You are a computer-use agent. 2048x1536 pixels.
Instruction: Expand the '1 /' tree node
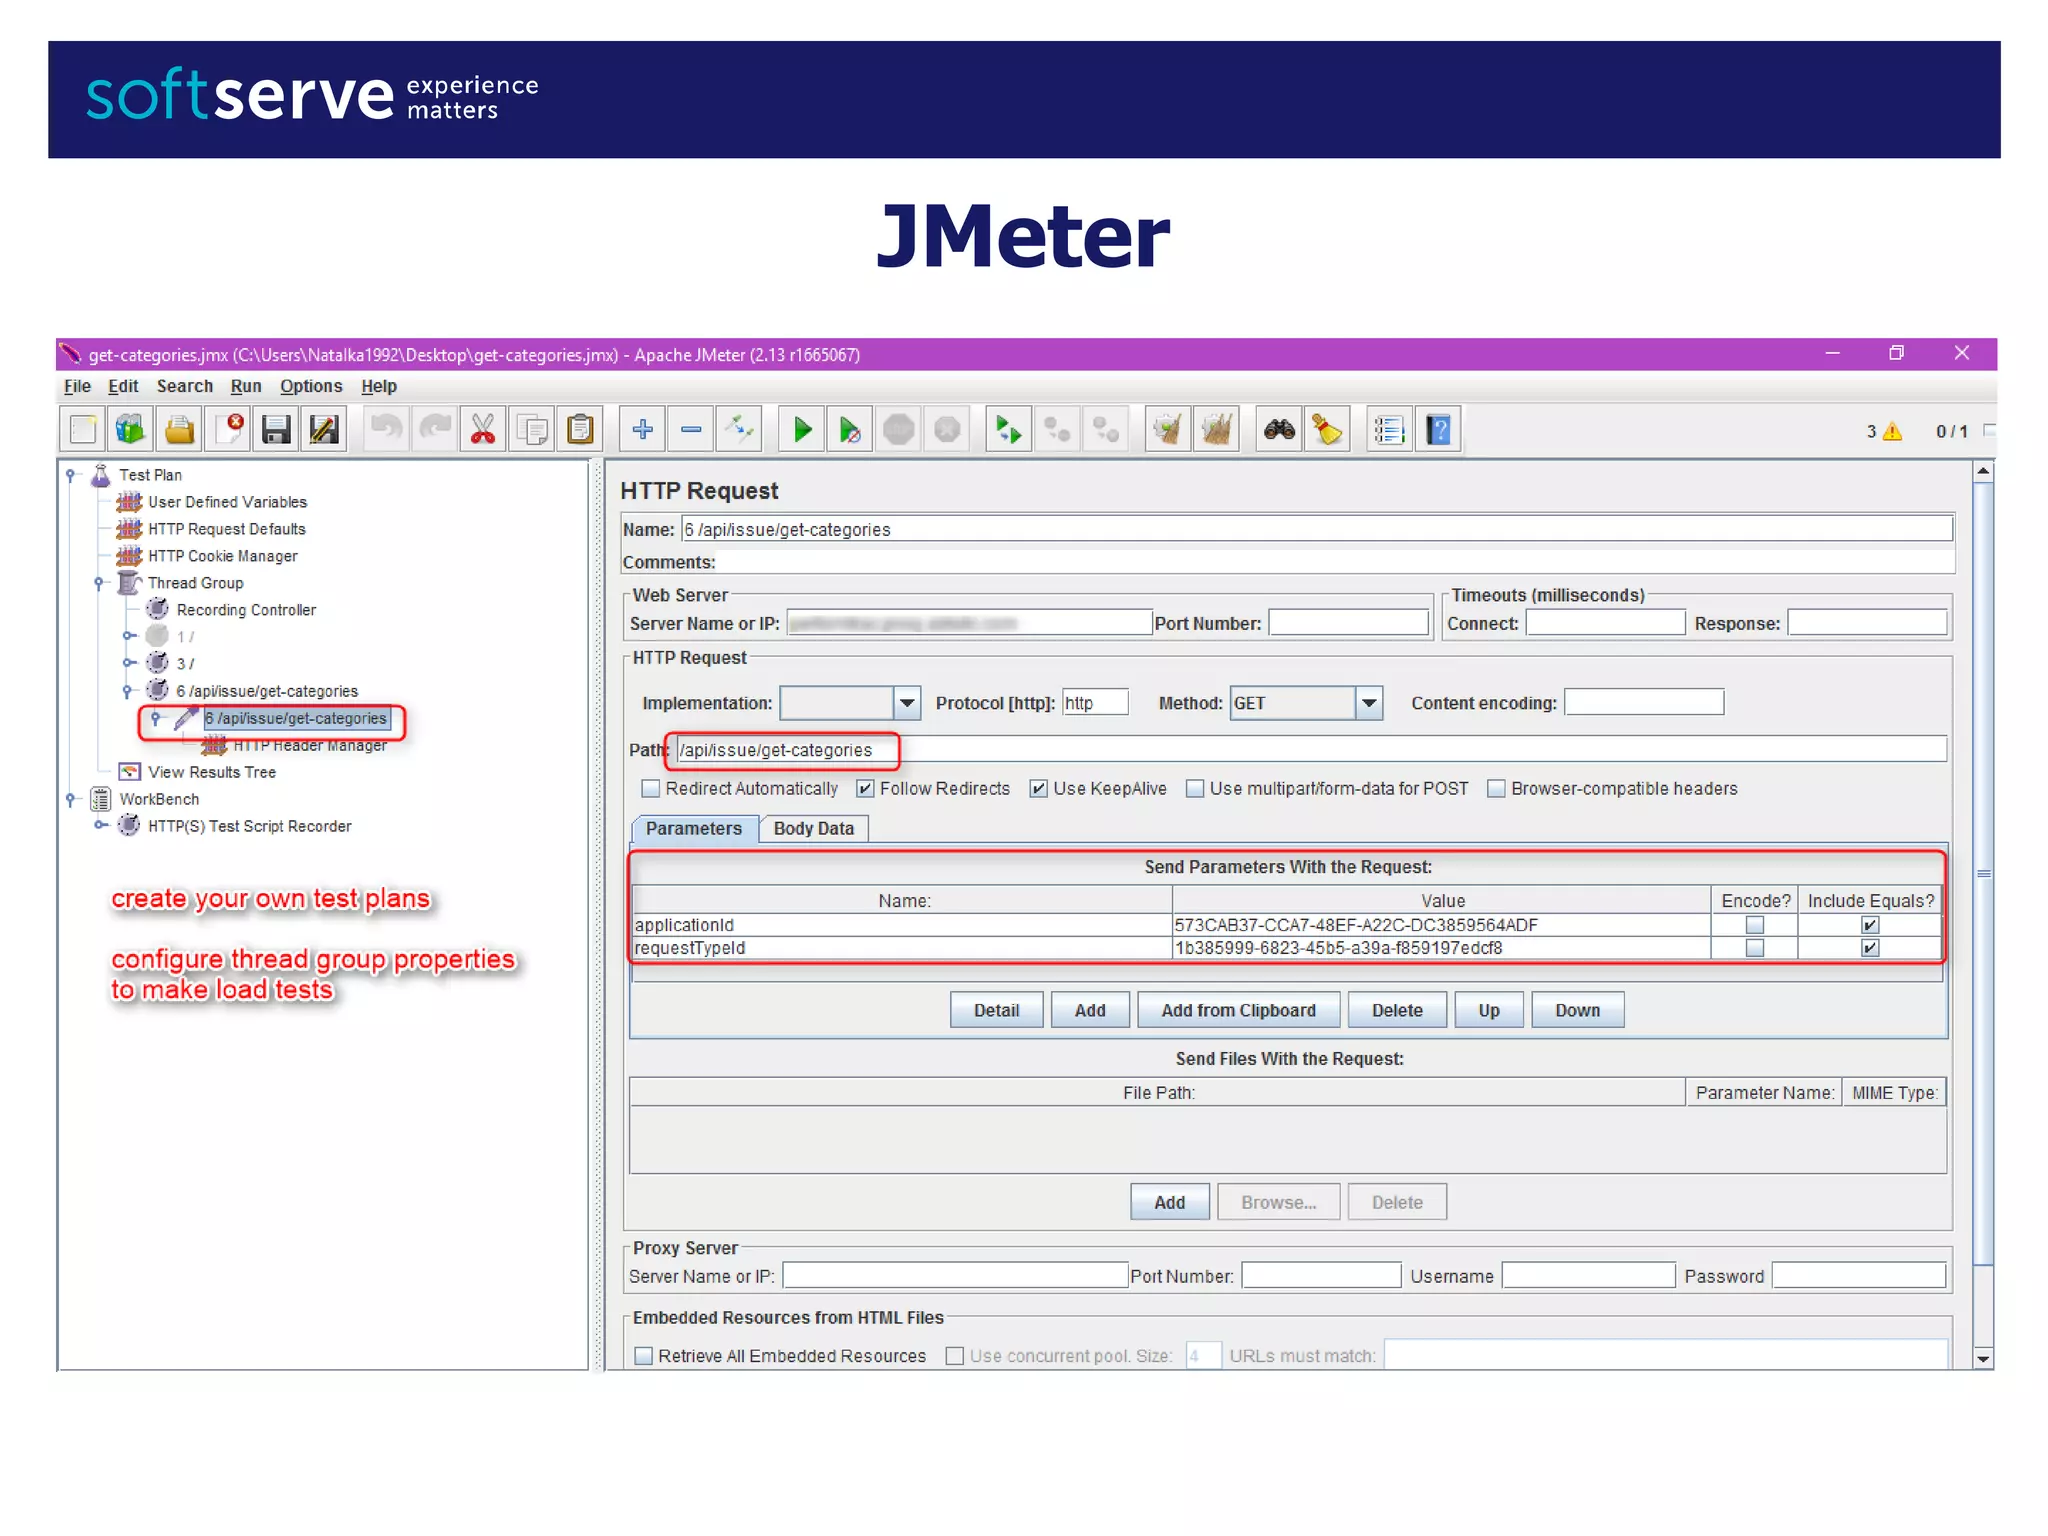(128, 636)
